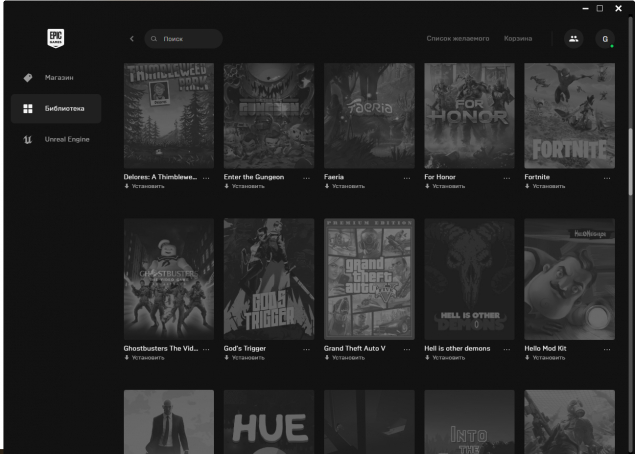The image size is (635, 454).
Task: Open Hell is other demons cover
Action: (469, 279)
